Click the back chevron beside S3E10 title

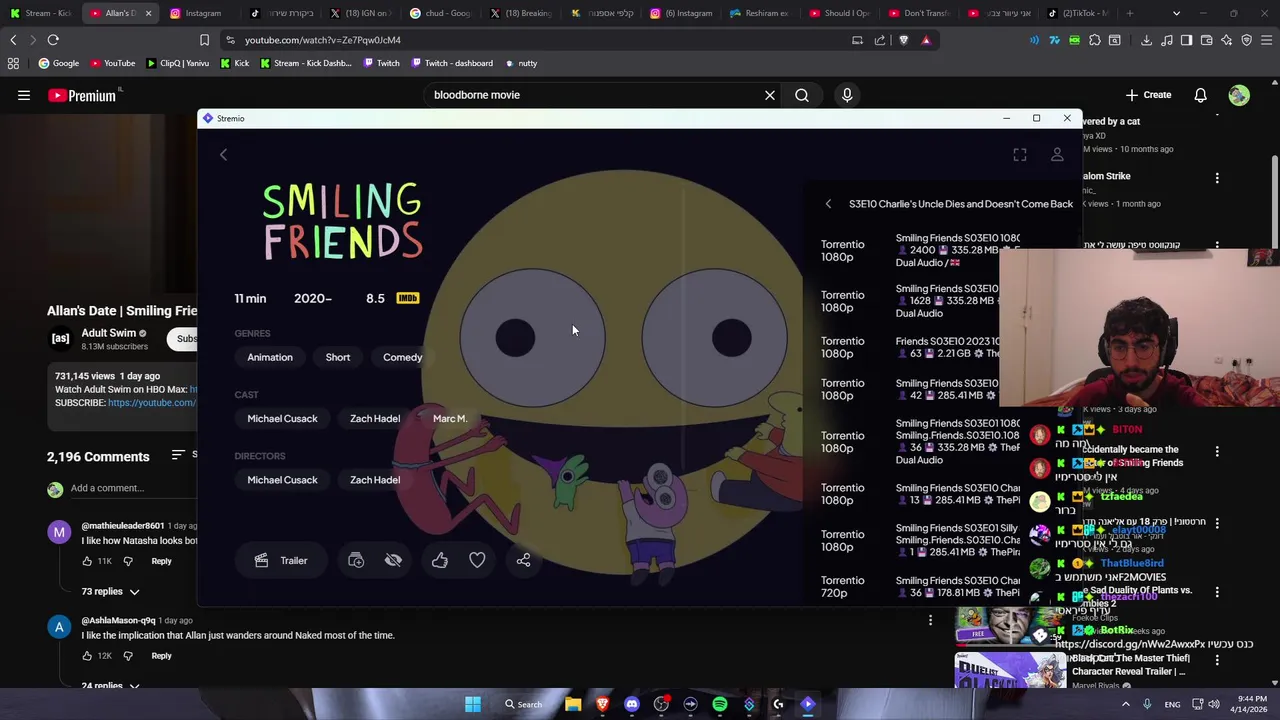pyautogui.click(x=828, y=204)
